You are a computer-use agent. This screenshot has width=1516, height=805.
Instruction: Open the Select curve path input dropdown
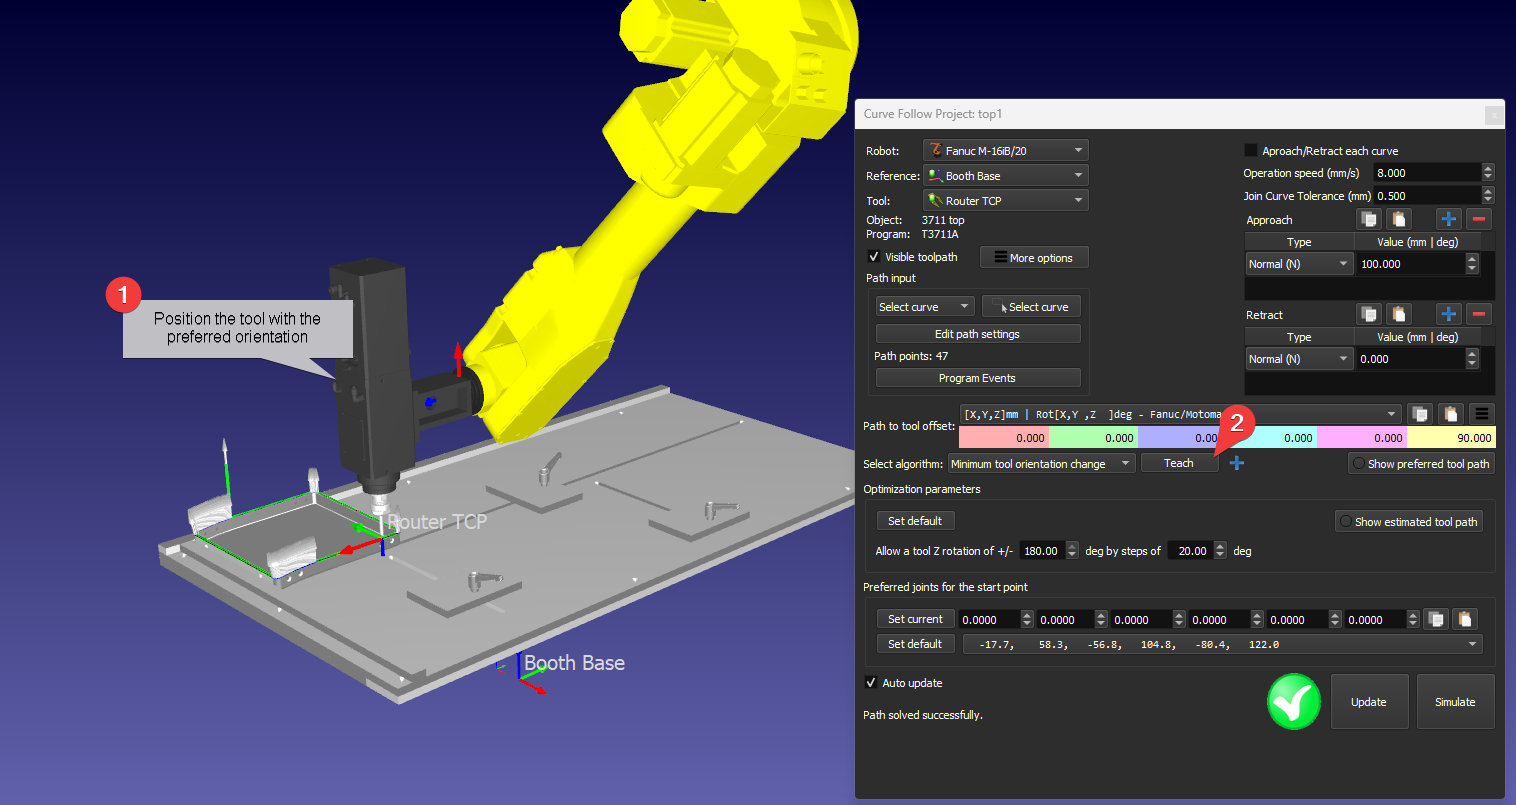tap(924, 307)
